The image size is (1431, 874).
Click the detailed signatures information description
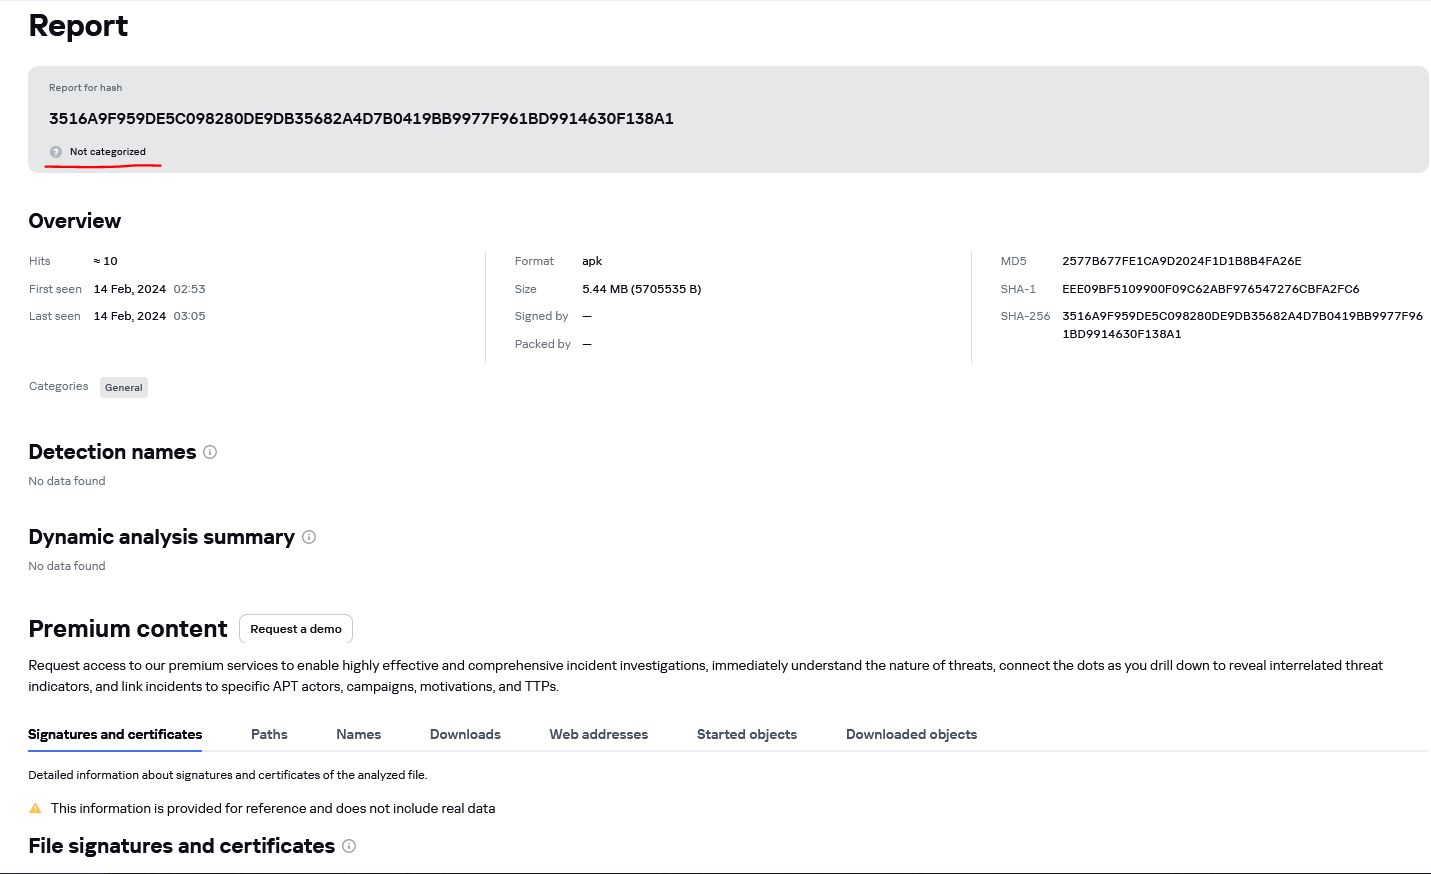(x=228, y=775)
